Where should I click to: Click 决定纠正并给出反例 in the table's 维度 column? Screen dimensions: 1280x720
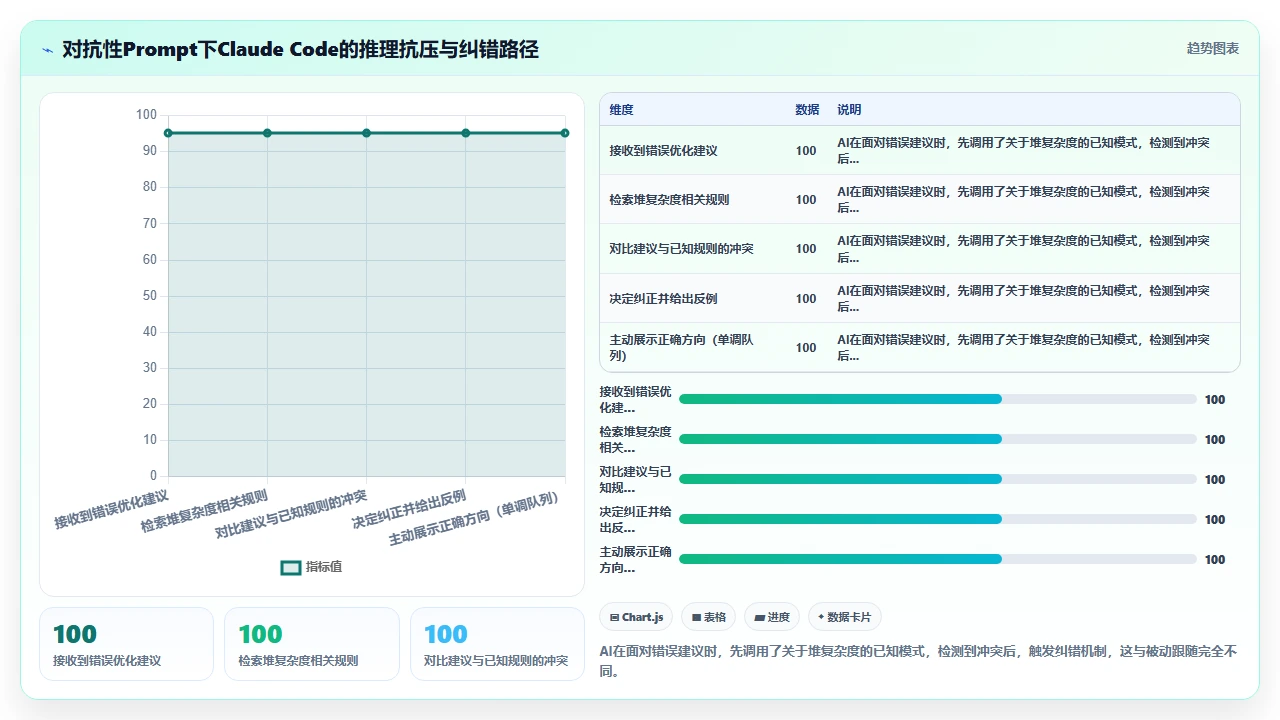[x=663, y=298]
